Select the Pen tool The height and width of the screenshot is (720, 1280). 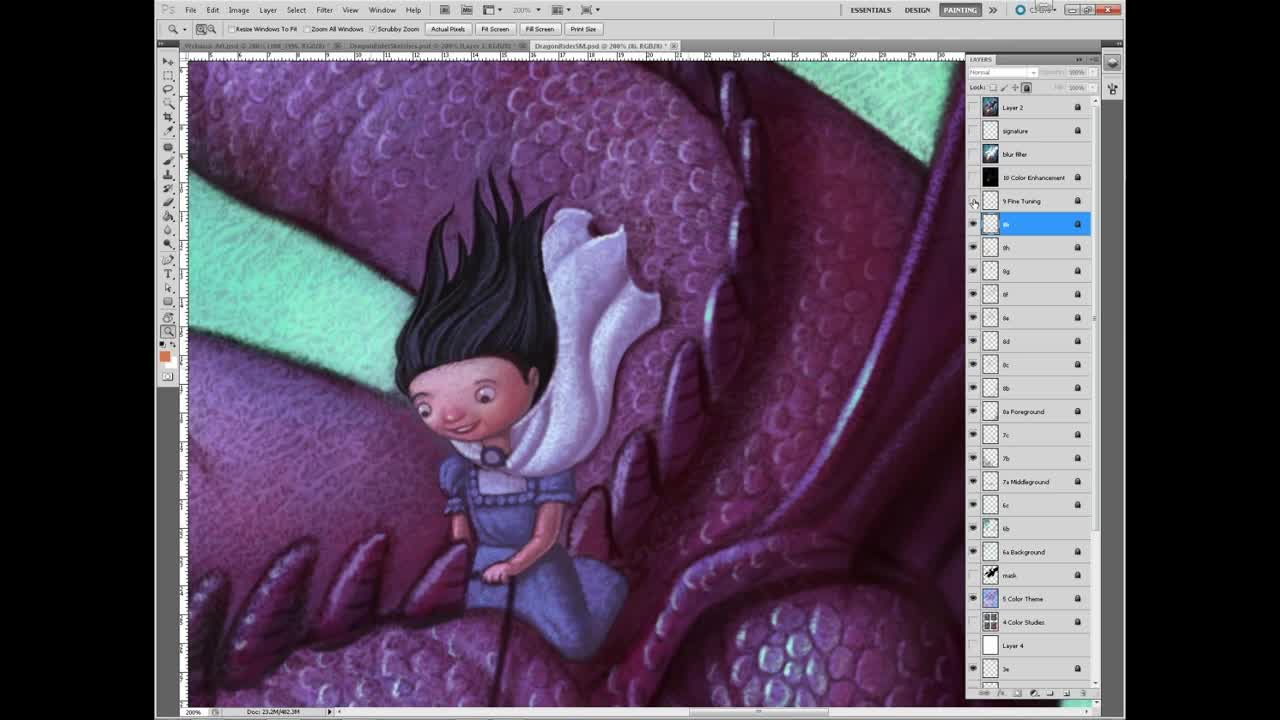(x=168, y=261)
